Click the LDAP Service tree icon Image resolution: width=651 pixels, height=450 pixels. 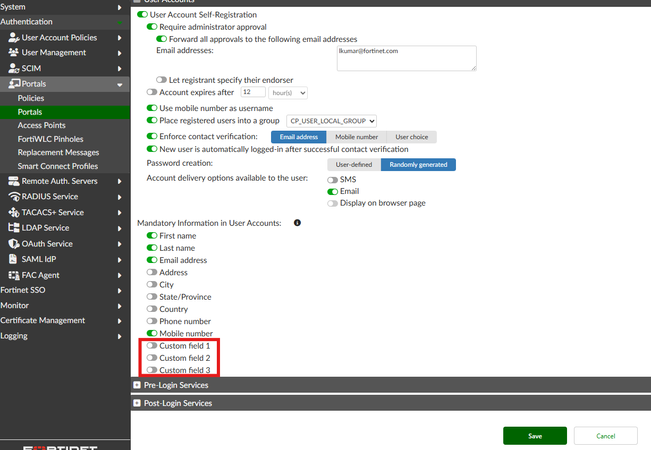(14, 227)
